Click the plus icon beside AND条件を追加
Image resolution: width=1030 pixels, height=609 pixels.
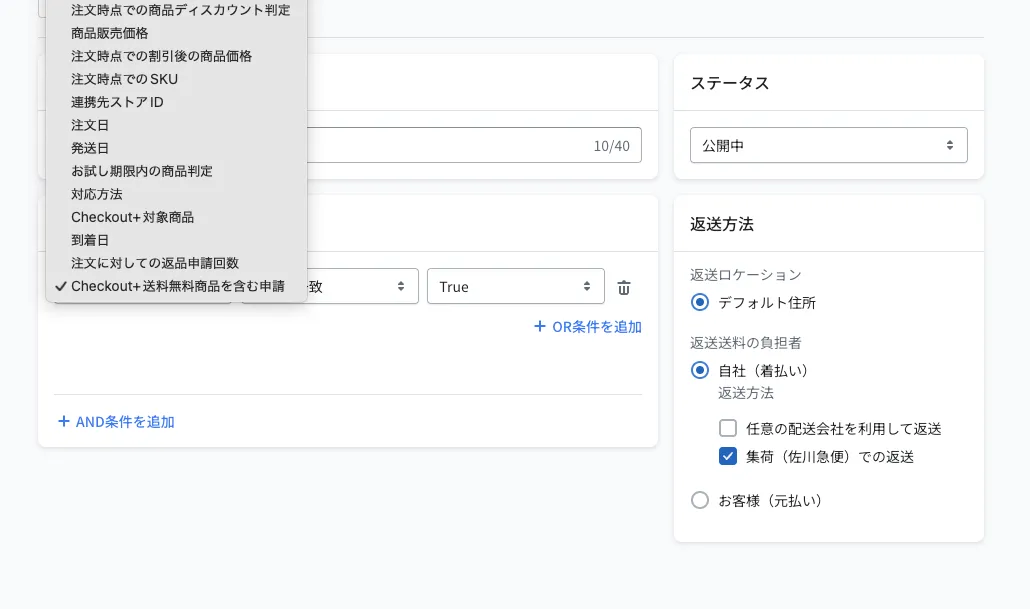pyautogui.click(x=64, y=421)
